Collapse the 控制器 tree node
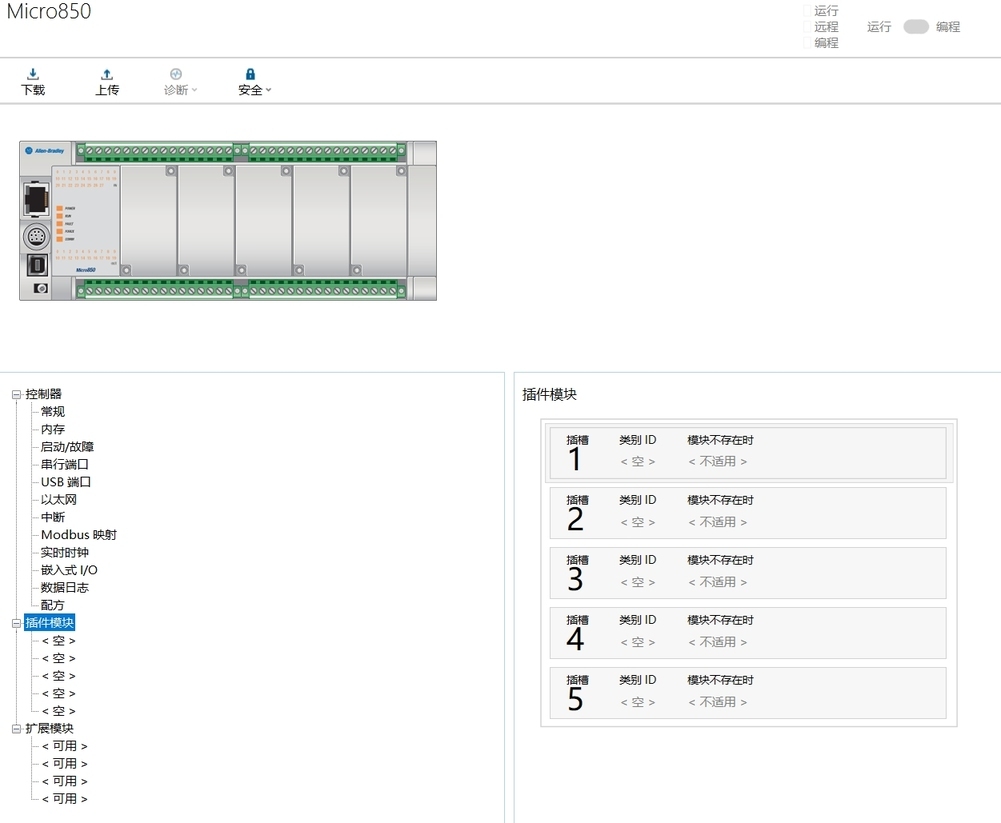The width and height of the screenshot is (1001, 823). [17, 395]
